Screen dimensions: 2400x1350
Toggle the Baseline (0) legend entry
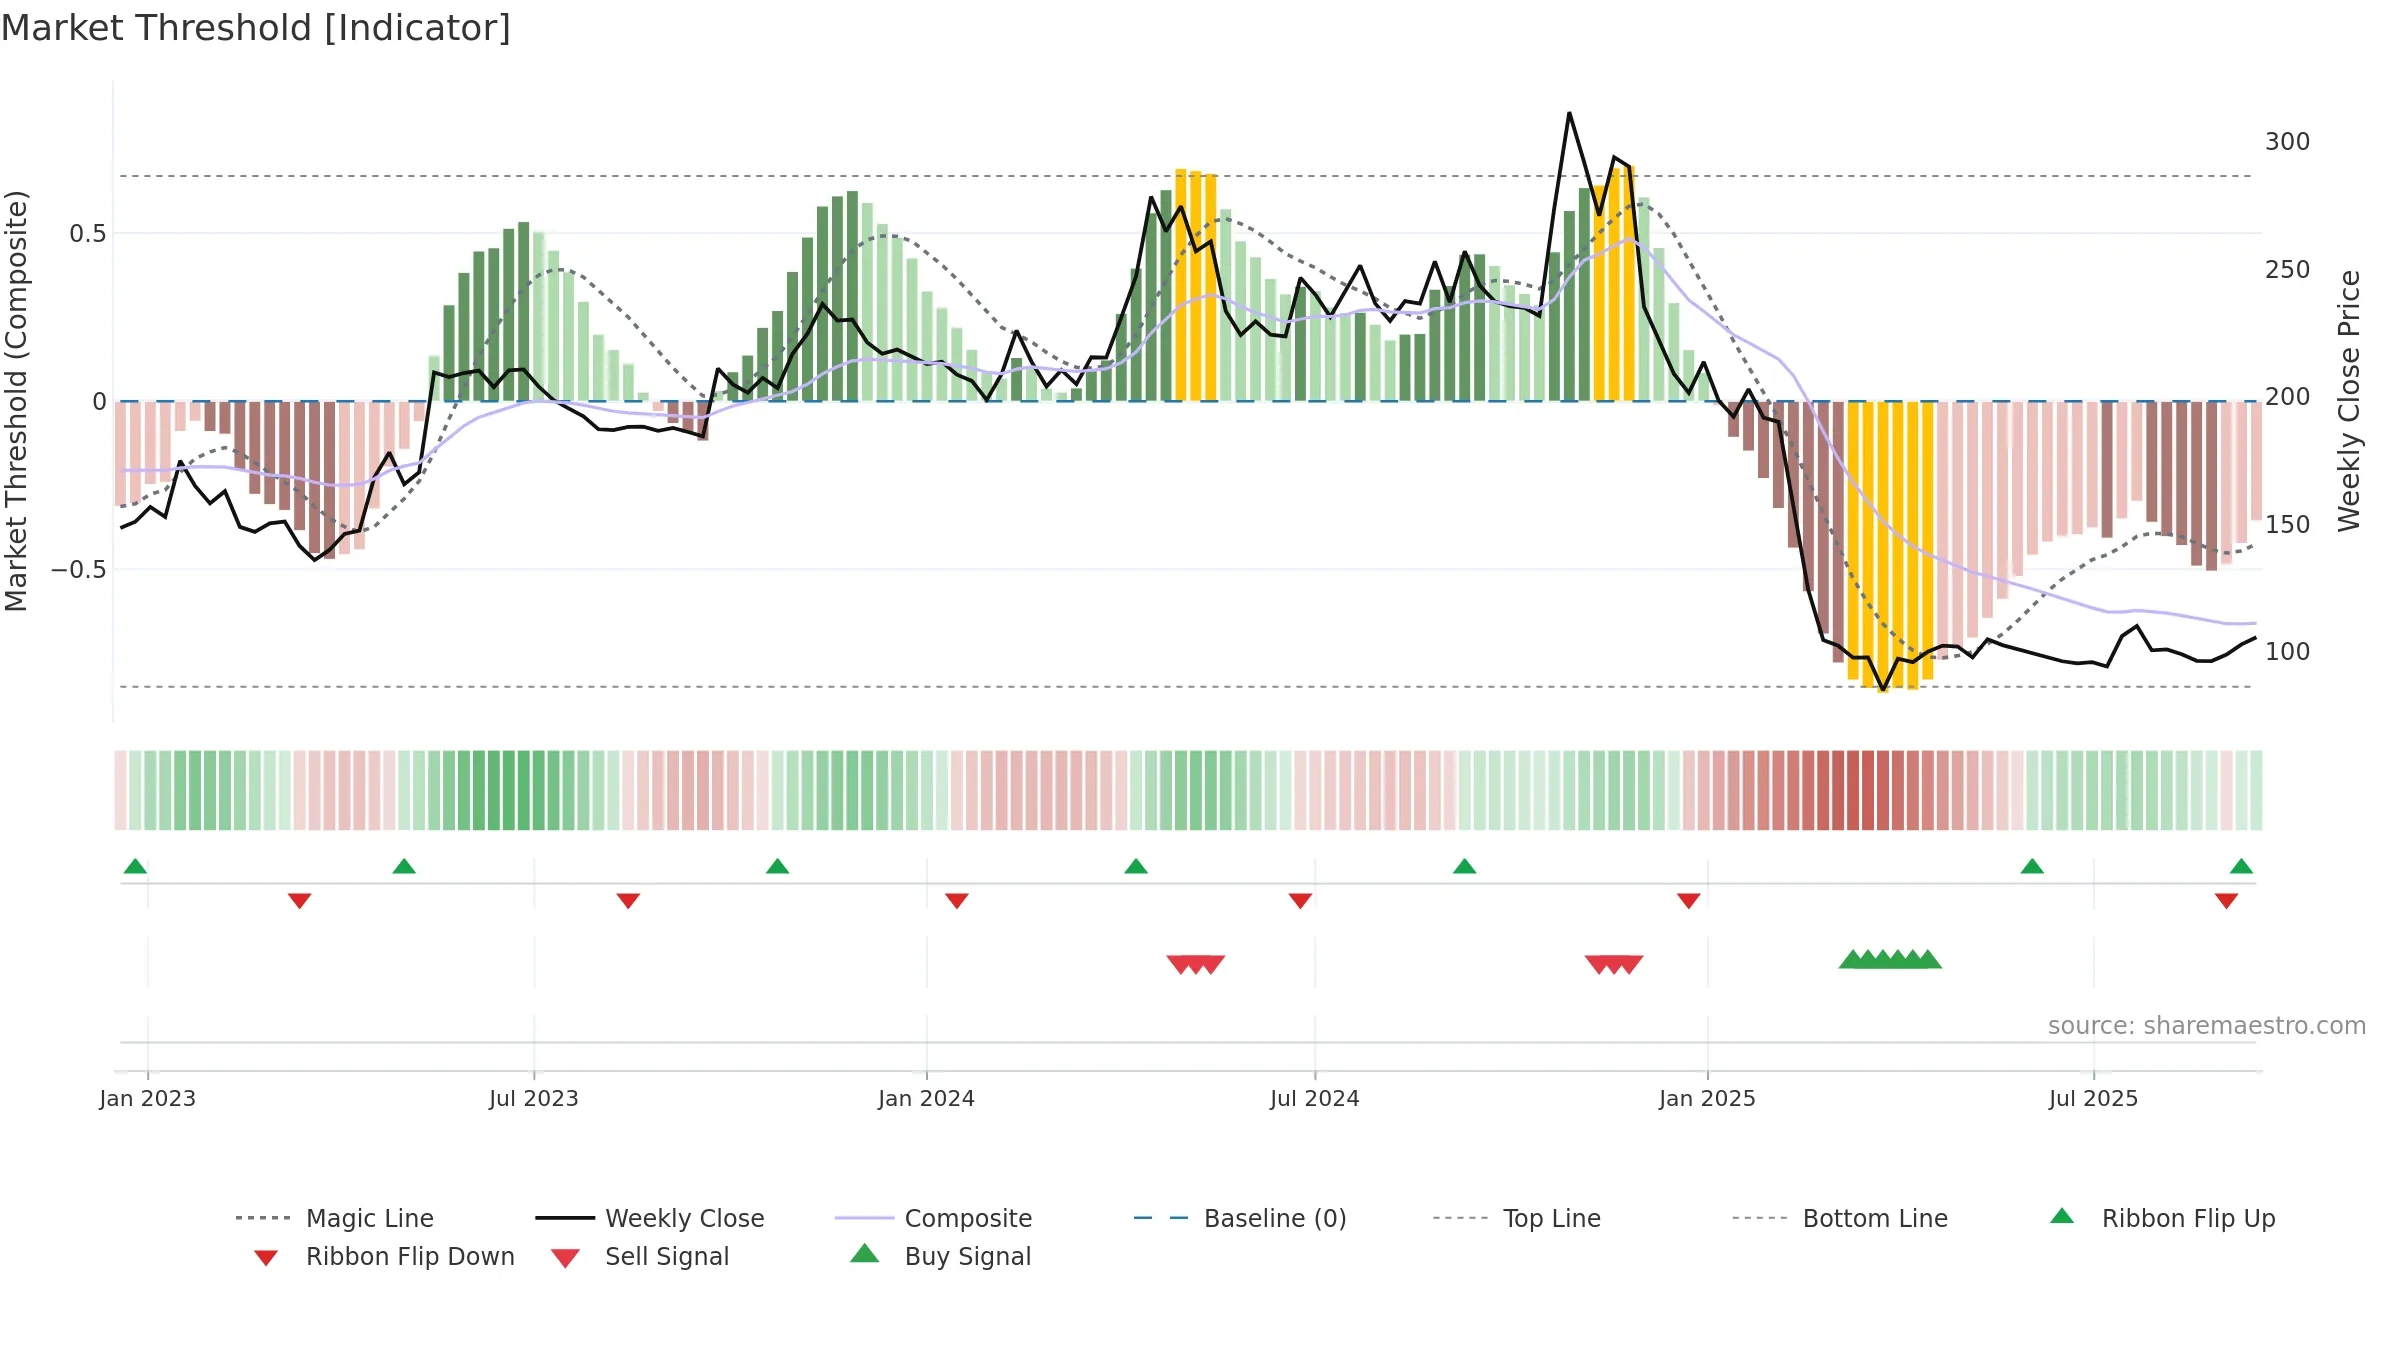pyautogui.click(x=1240, y=1218)
